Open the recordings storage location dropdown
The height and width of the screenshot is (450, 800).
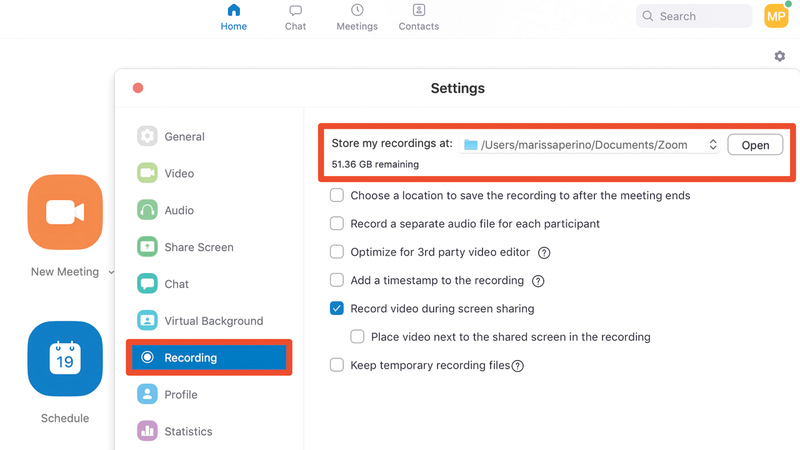590,145
